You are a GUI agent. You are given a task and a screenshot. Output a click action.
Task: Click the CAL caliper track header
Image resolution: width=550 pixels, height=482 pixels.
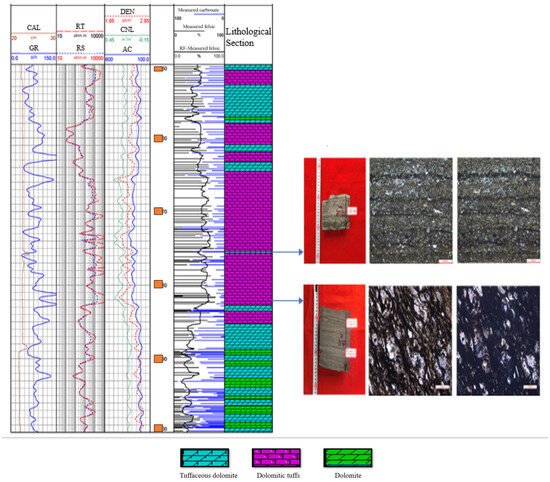pos(34,28)
